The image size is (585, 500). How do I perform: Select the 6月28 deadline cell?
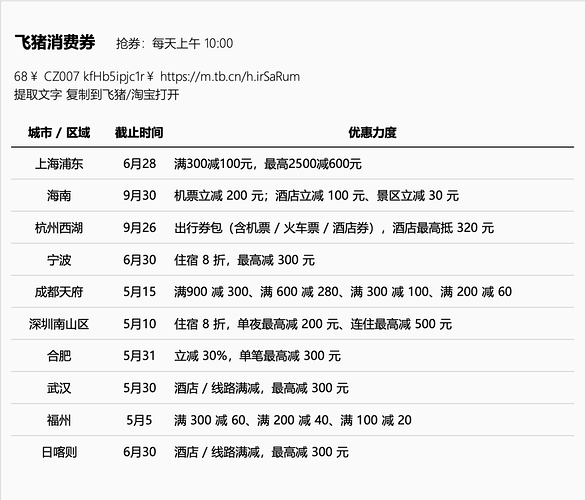point(140,164)
